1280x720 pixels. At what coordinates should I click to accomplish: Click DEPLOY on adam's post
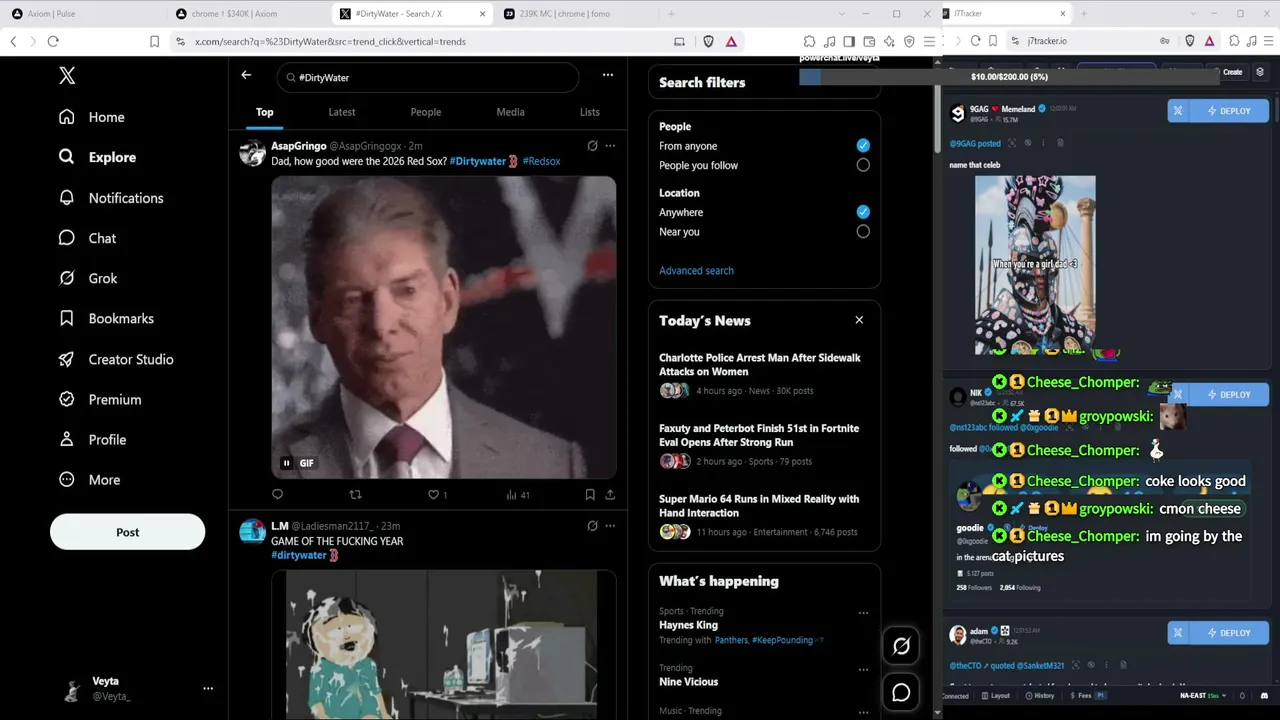1229,633
